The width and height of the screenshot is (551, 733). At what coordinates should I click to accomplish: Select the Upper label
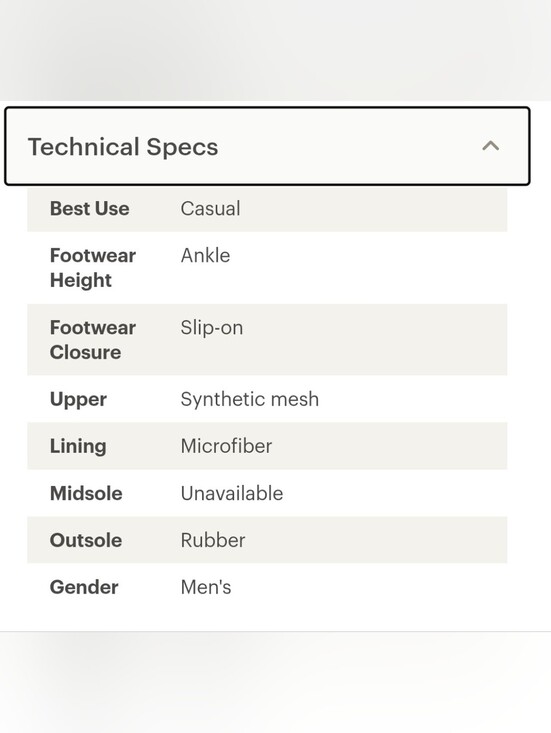79,400
